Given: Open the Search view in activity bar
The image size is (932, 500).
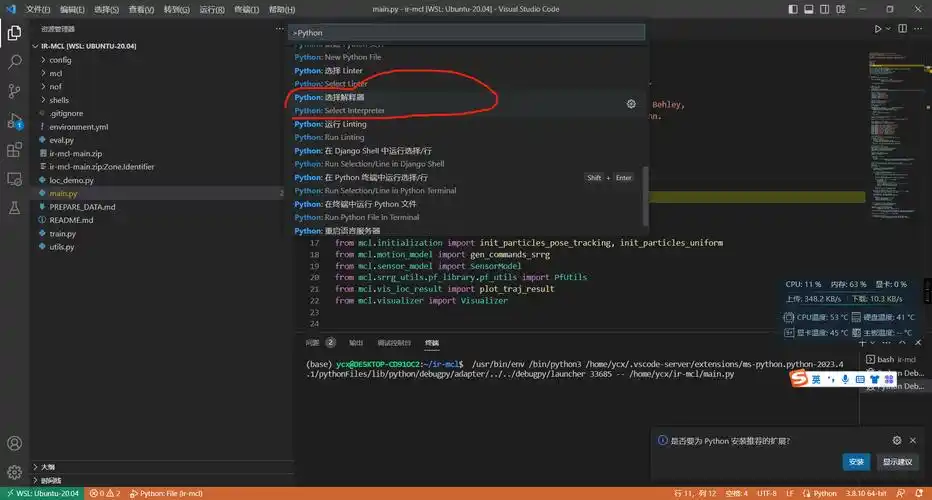Looking at the screenshot, I should (15, 62).
